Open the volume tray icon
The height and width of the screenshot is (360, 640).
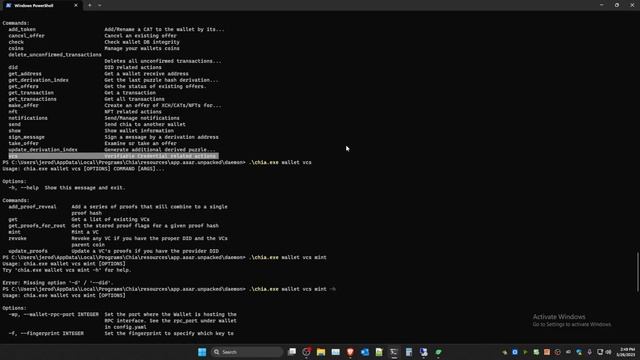(609, 352)
